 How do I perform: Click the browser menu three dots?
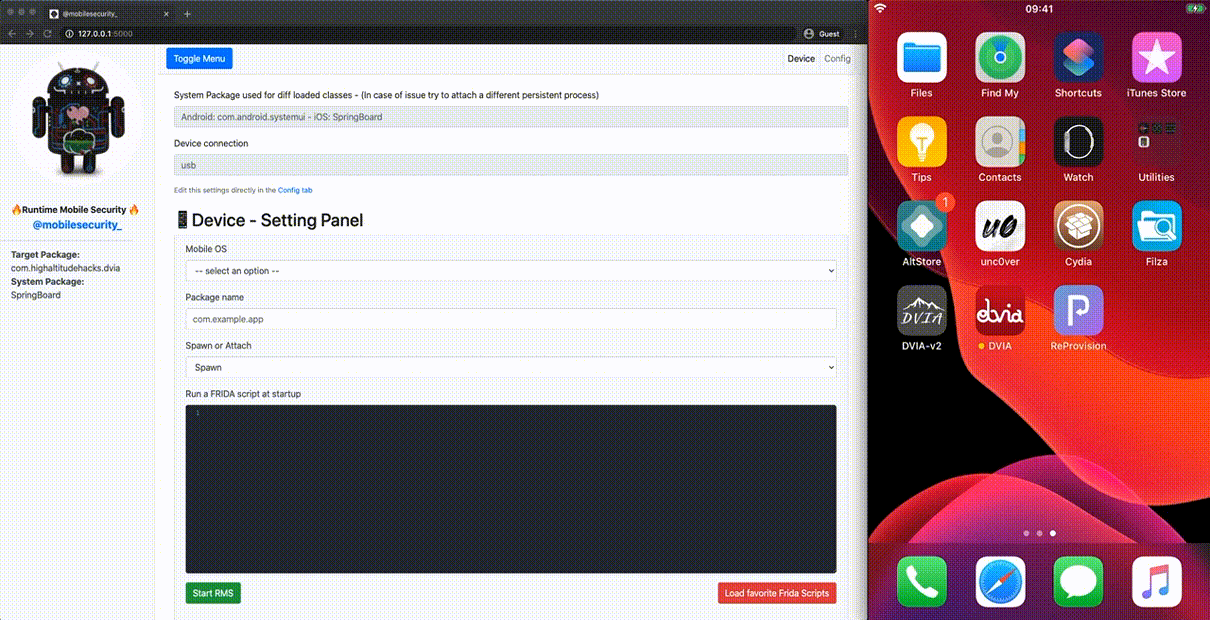tap(855, 33)
